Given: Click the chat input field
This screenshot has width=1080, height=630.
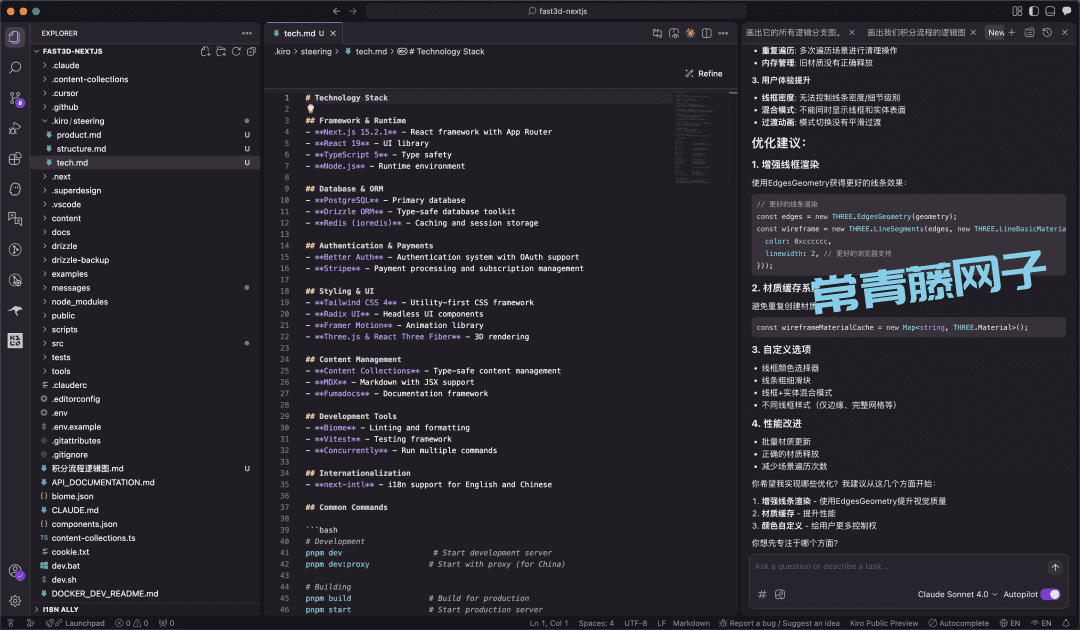Looking at the screenshot, I should click(895, 567).
